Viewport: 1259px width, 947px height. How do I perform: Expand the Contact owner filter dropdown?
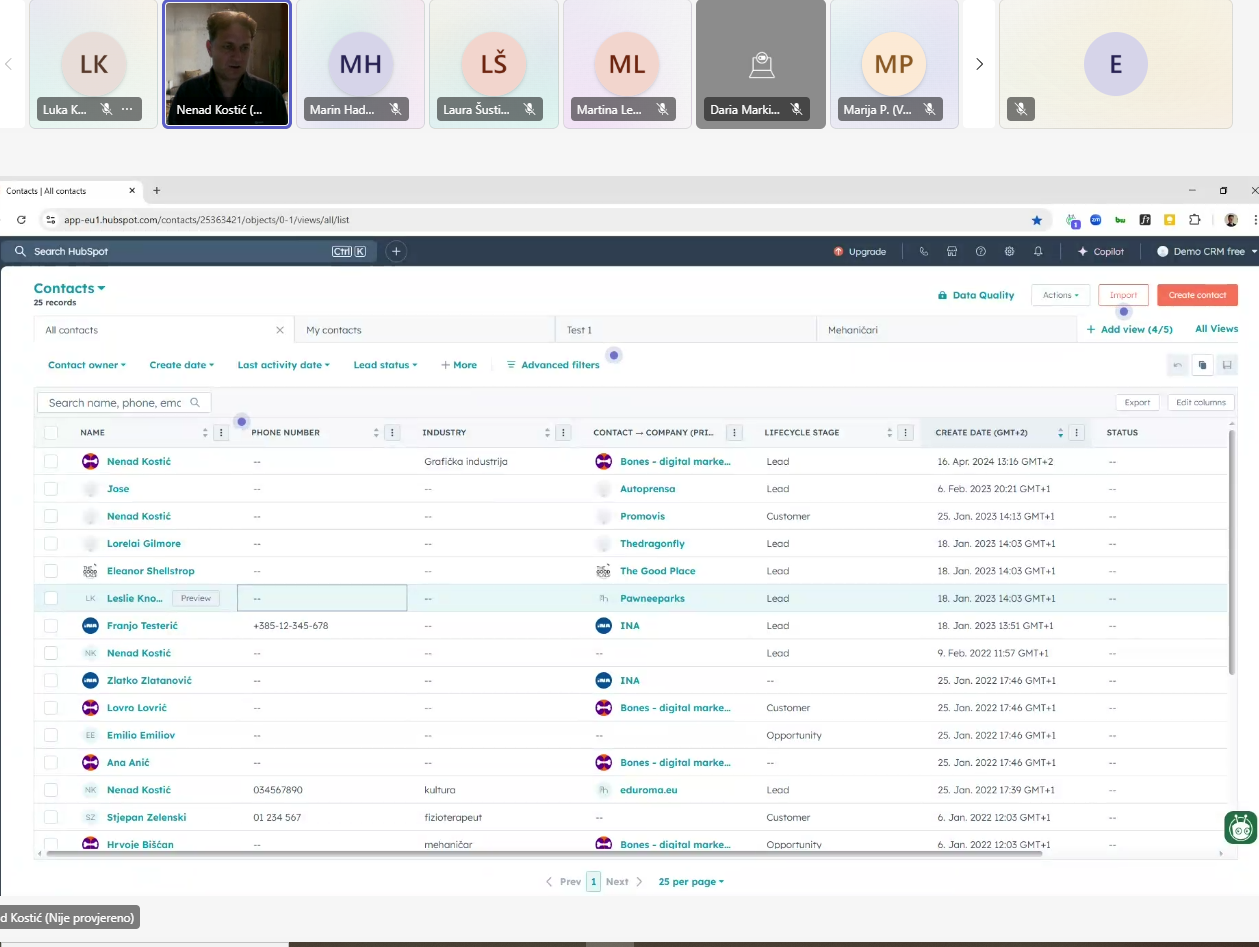point(87,365)
